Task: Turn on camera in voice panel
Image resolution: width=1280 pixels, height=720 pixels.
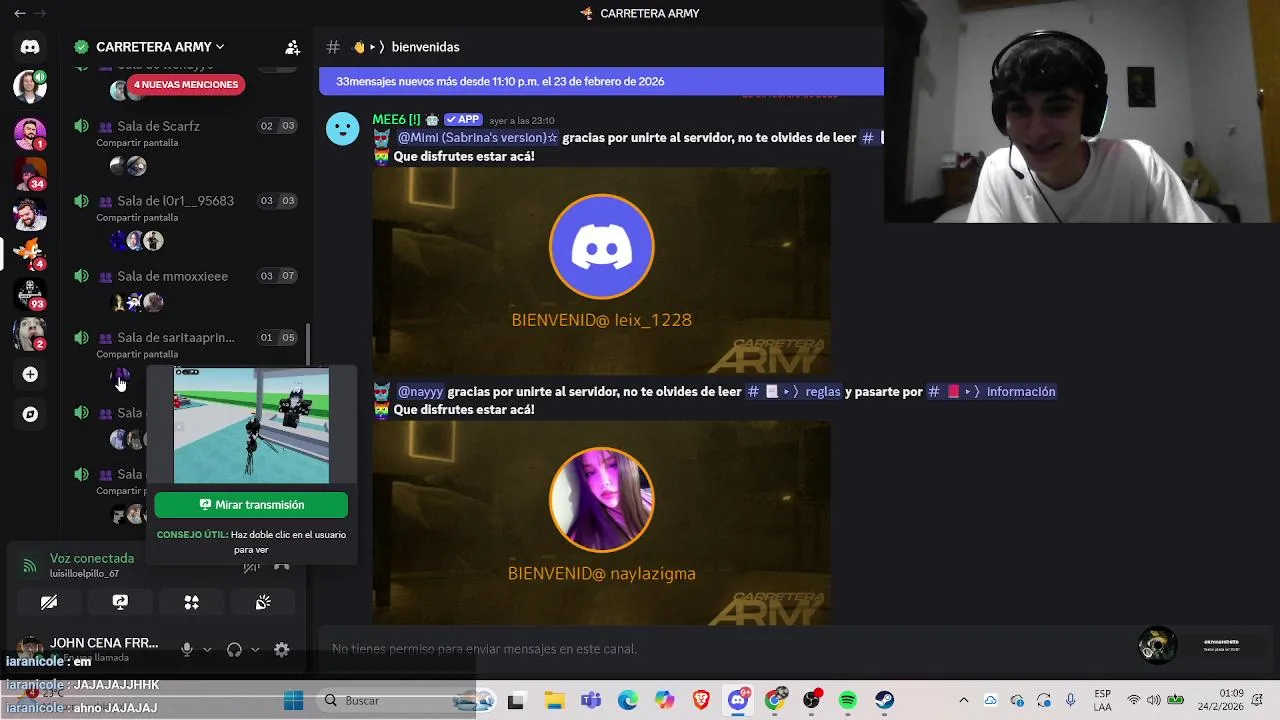Action: click(x=49, y=602)
